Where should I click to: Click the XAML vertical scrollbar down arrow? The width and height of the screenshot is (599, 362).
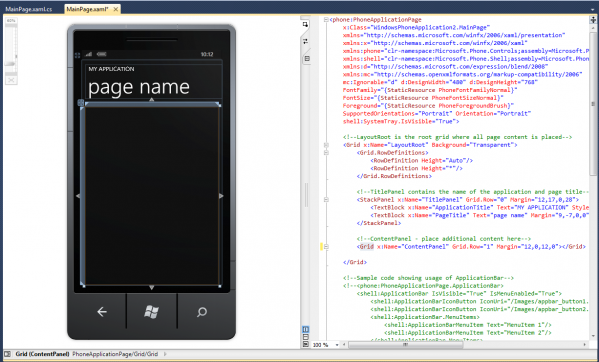[593, 337]
